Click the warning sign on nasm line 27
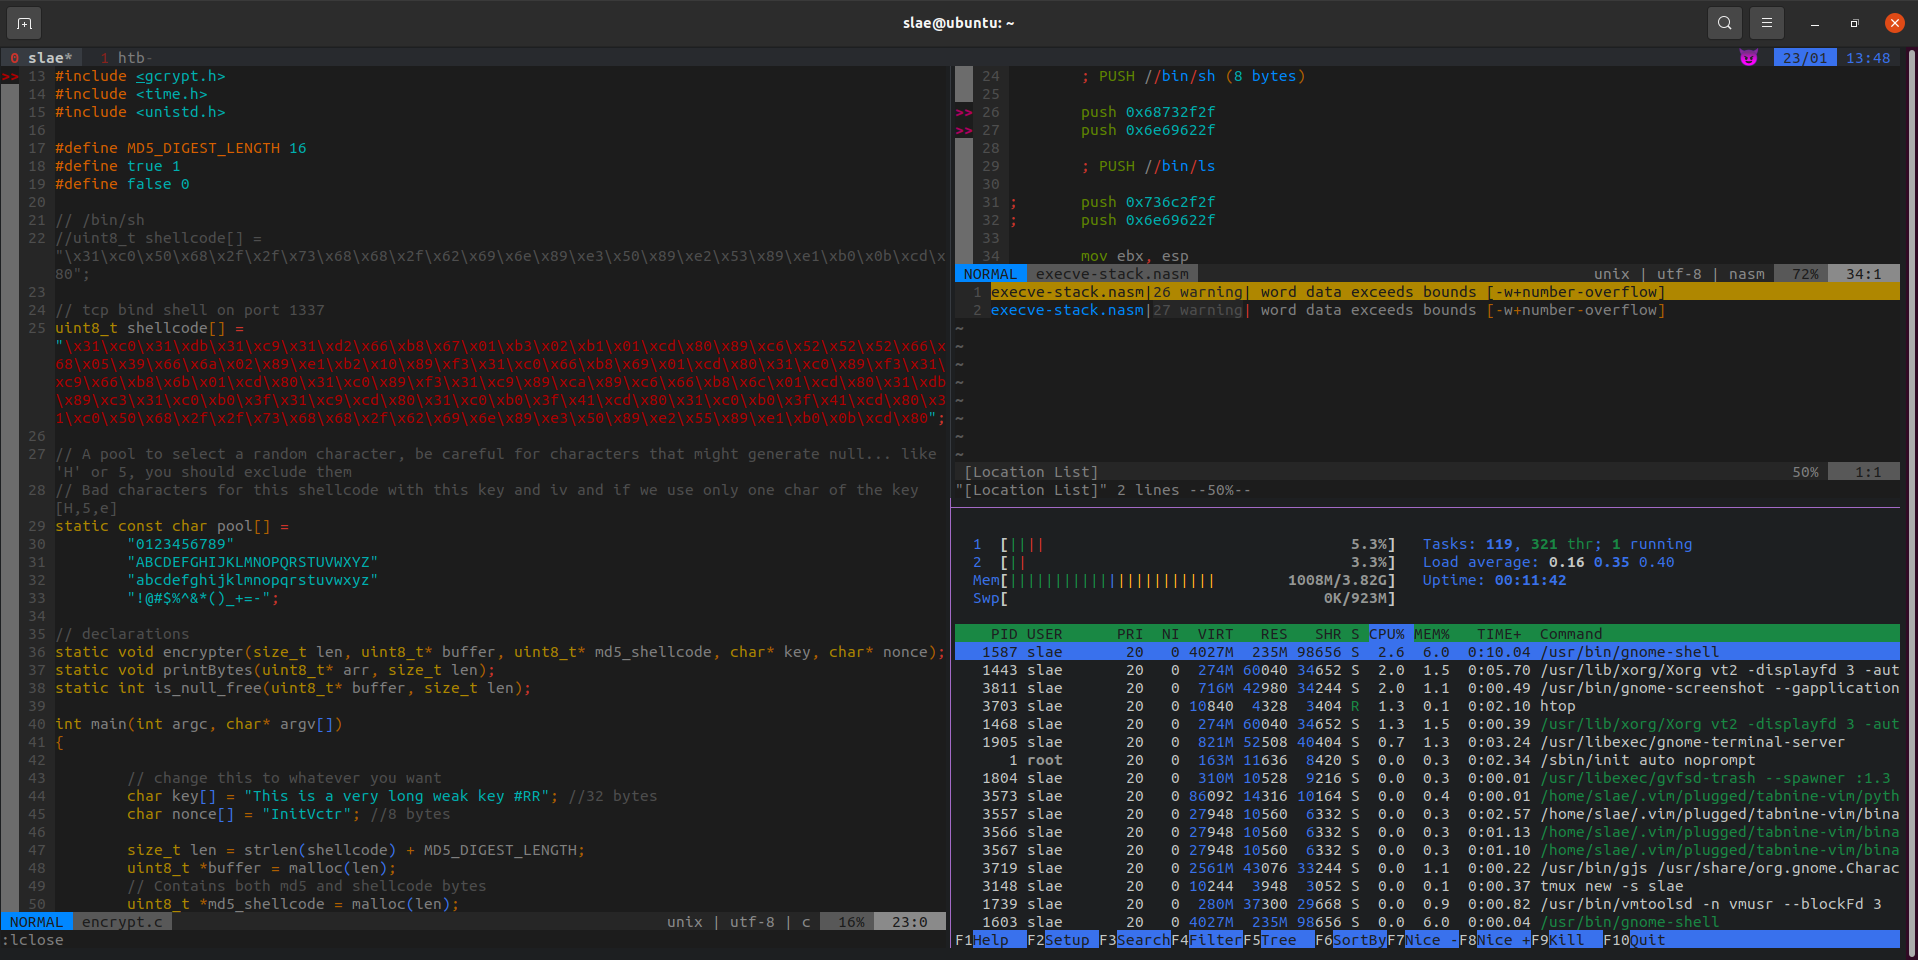 point(964,130)
